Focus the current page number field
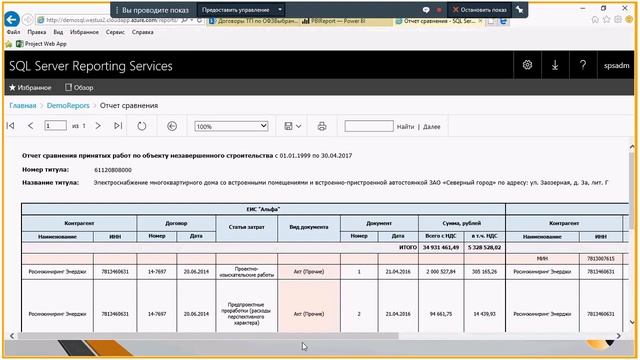Viewport: 640px width, 360px height. (56, 126)
